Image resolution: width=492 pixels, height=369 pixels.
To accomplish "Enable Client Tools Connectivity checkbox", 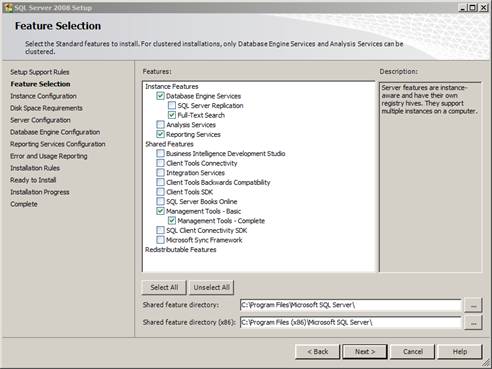I will [x=160, y=163].
